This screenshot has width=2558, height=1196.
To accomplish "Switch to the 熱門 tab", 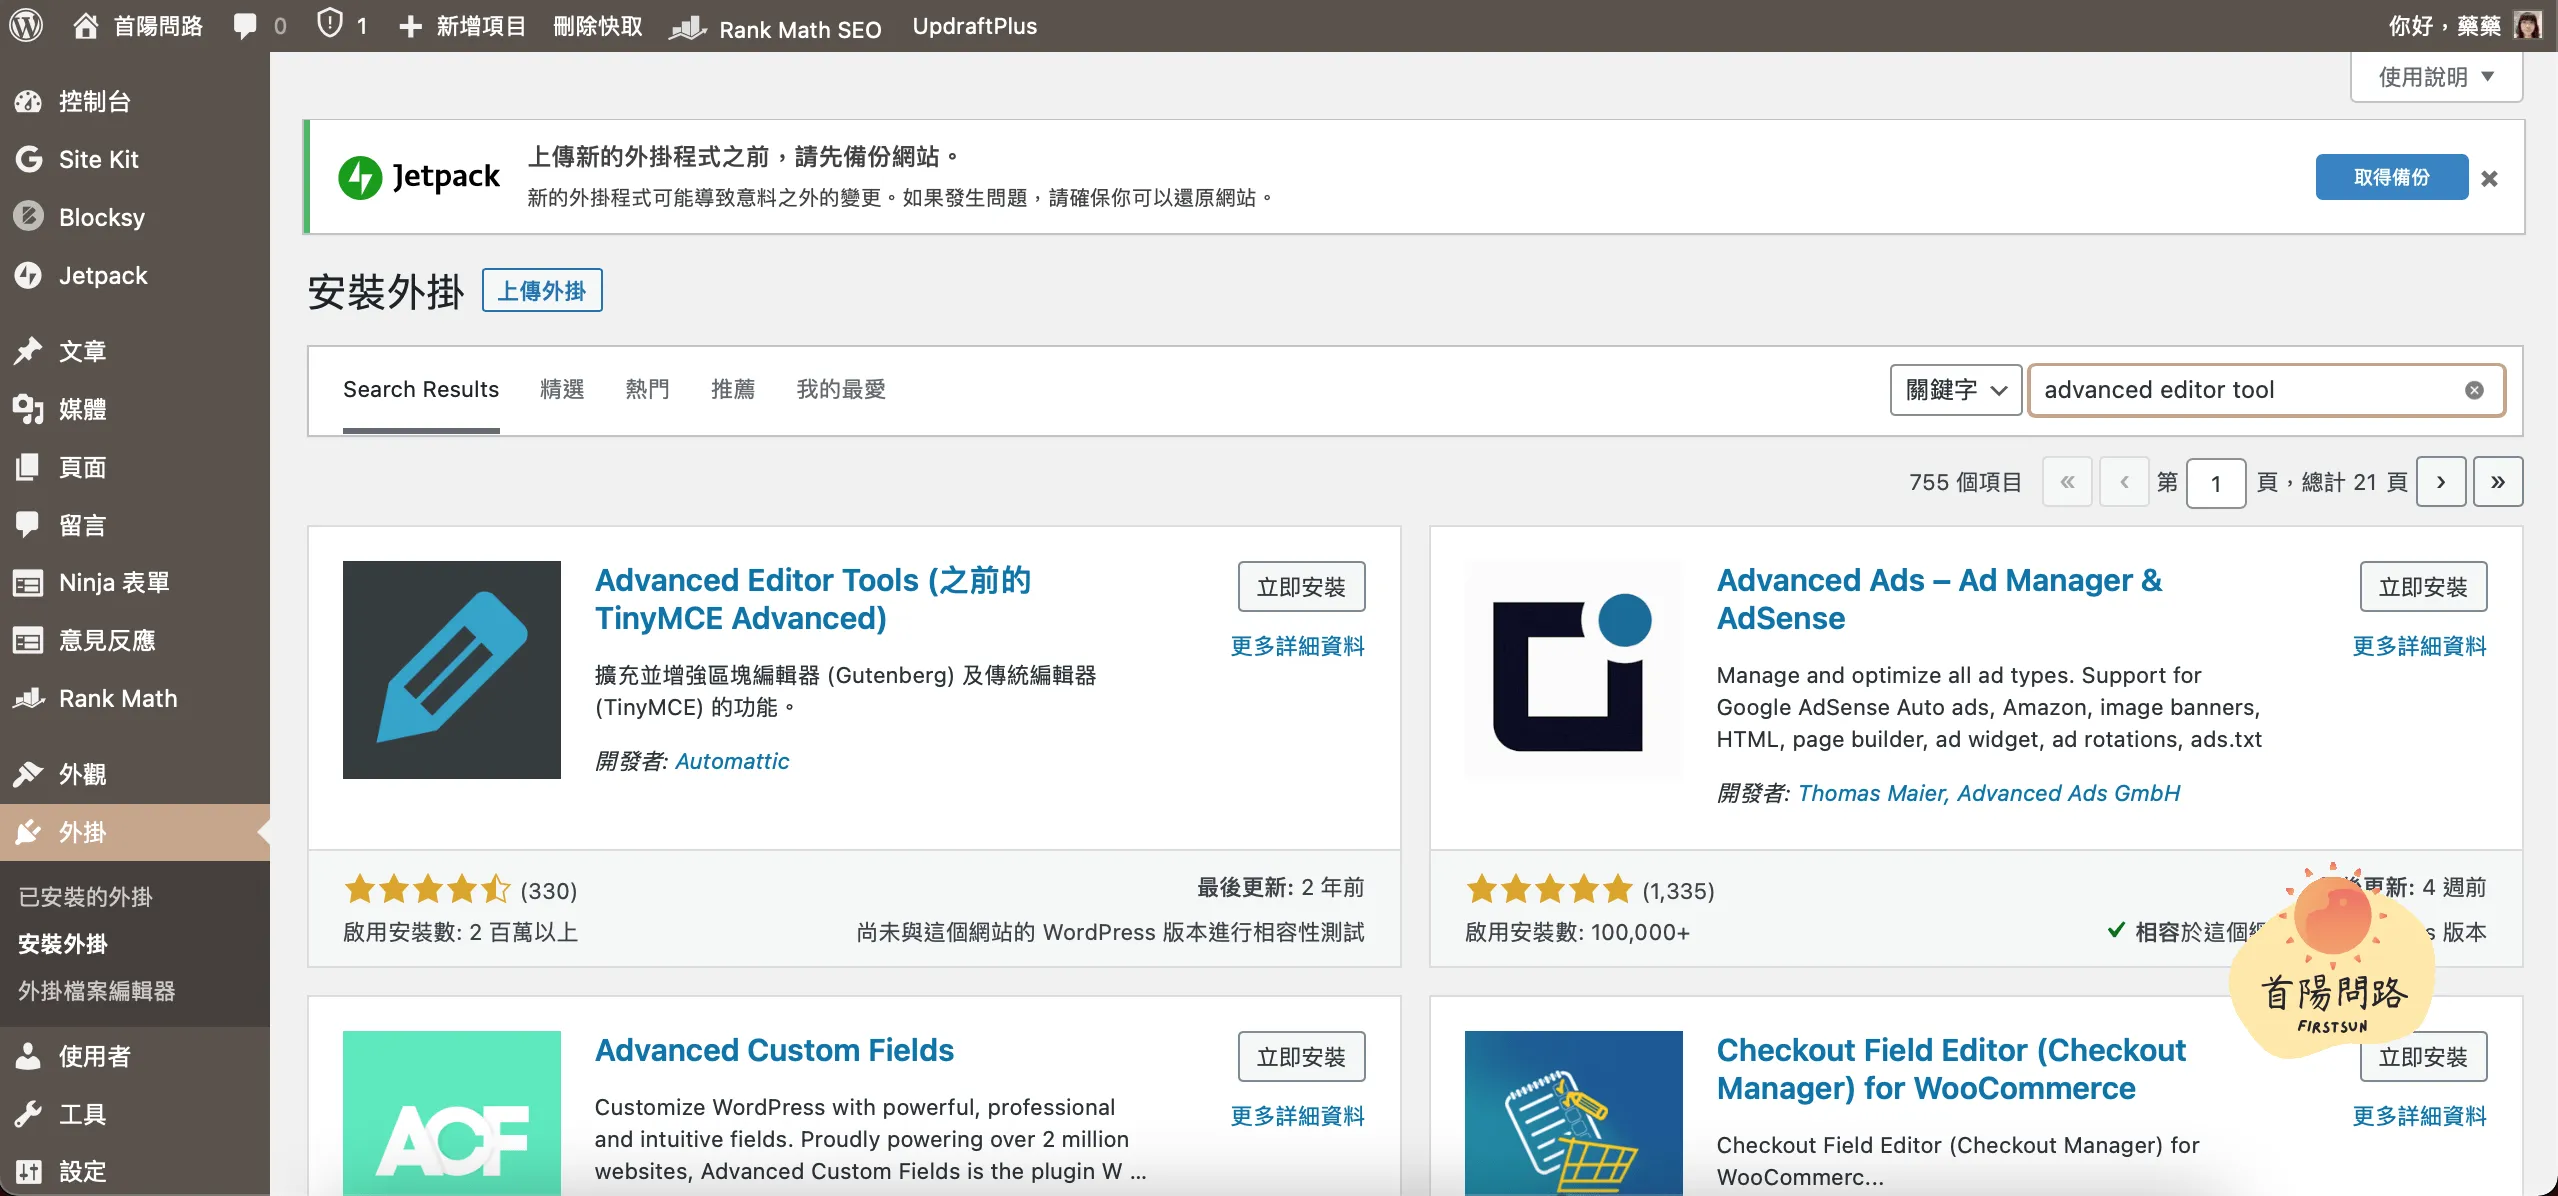I will (646, 389).
